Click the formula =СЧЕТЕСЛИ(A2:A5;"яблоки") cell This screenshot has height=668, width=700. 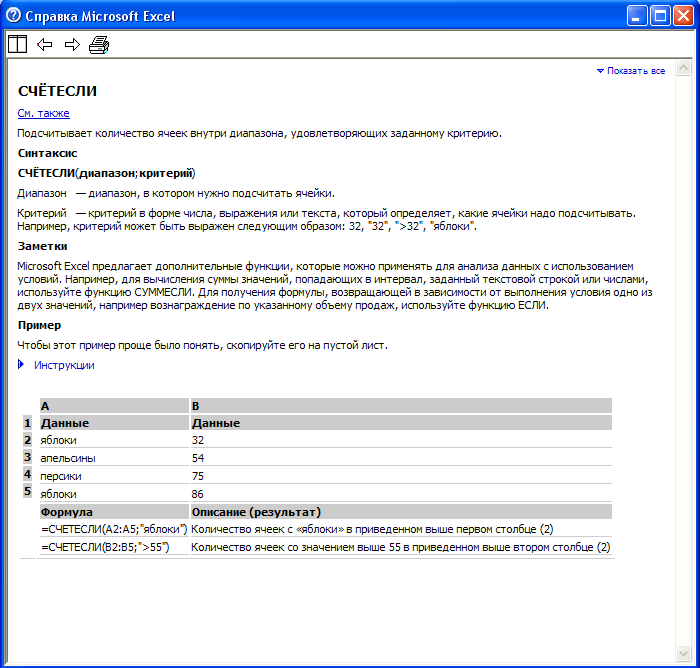113,529
